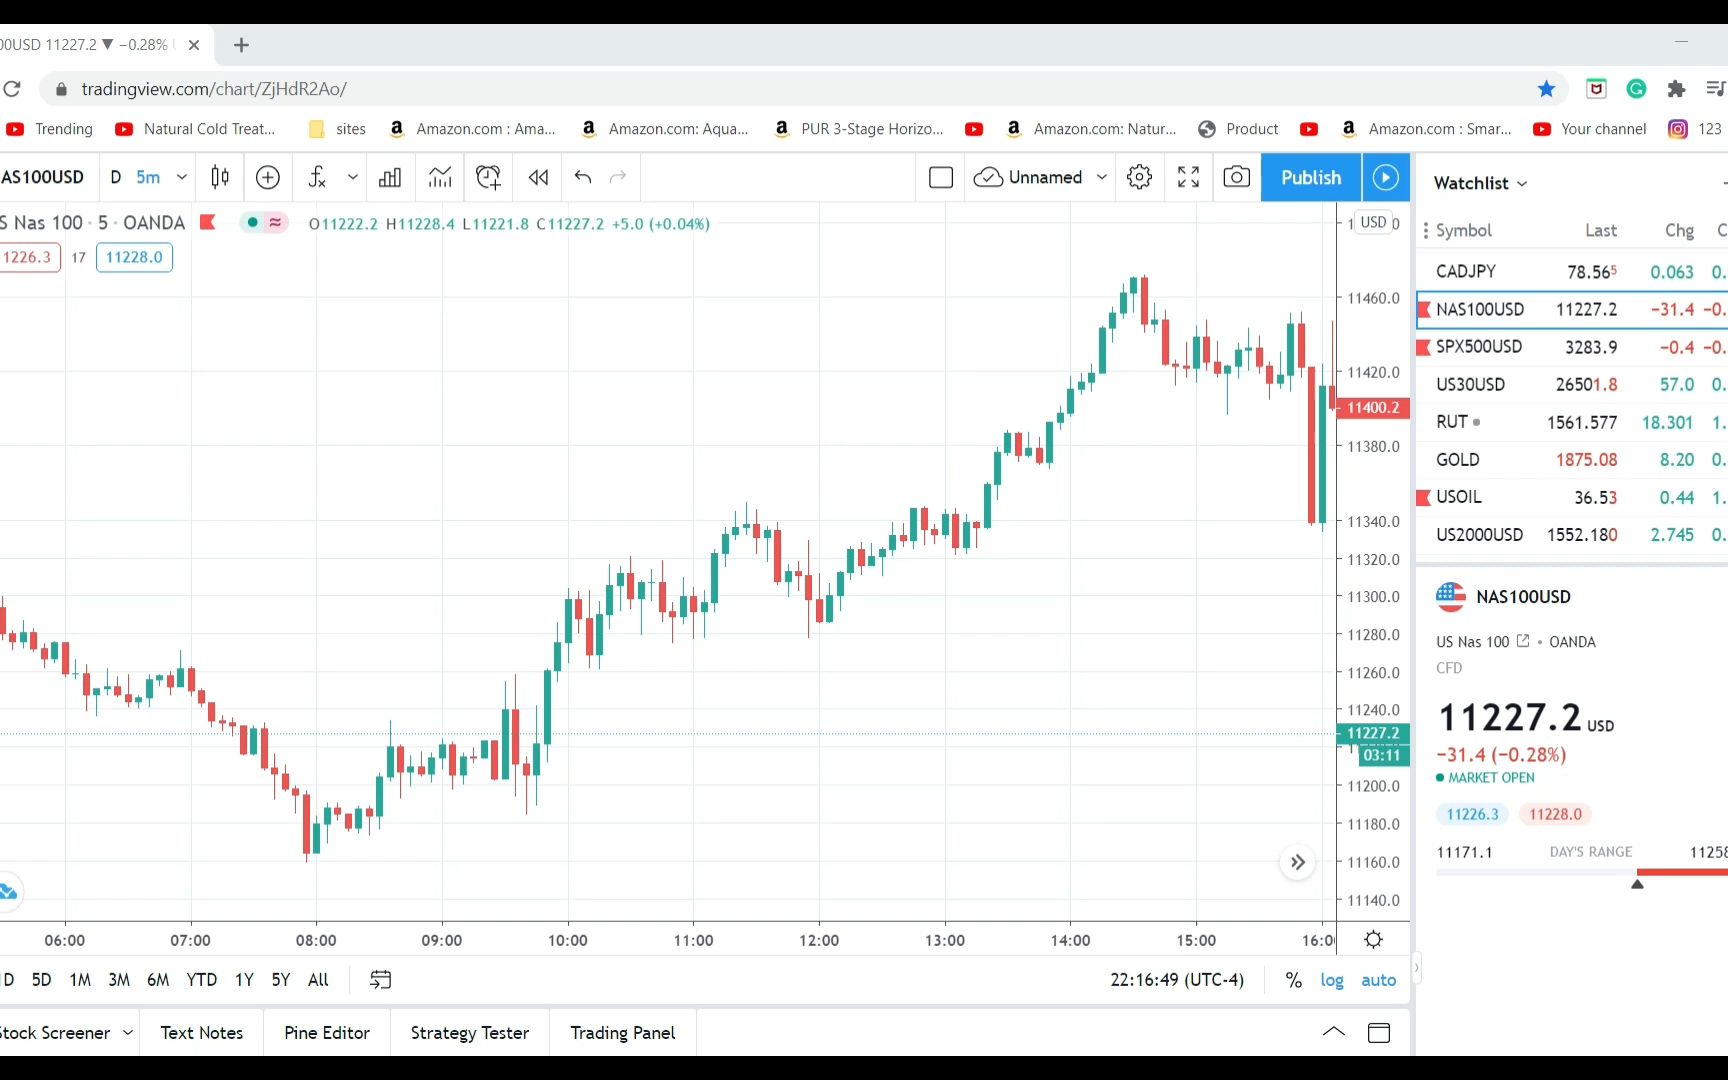1728x1080 pixels.
Task: Open chart settings gear in toolbar
Action: coord(1139,177)
